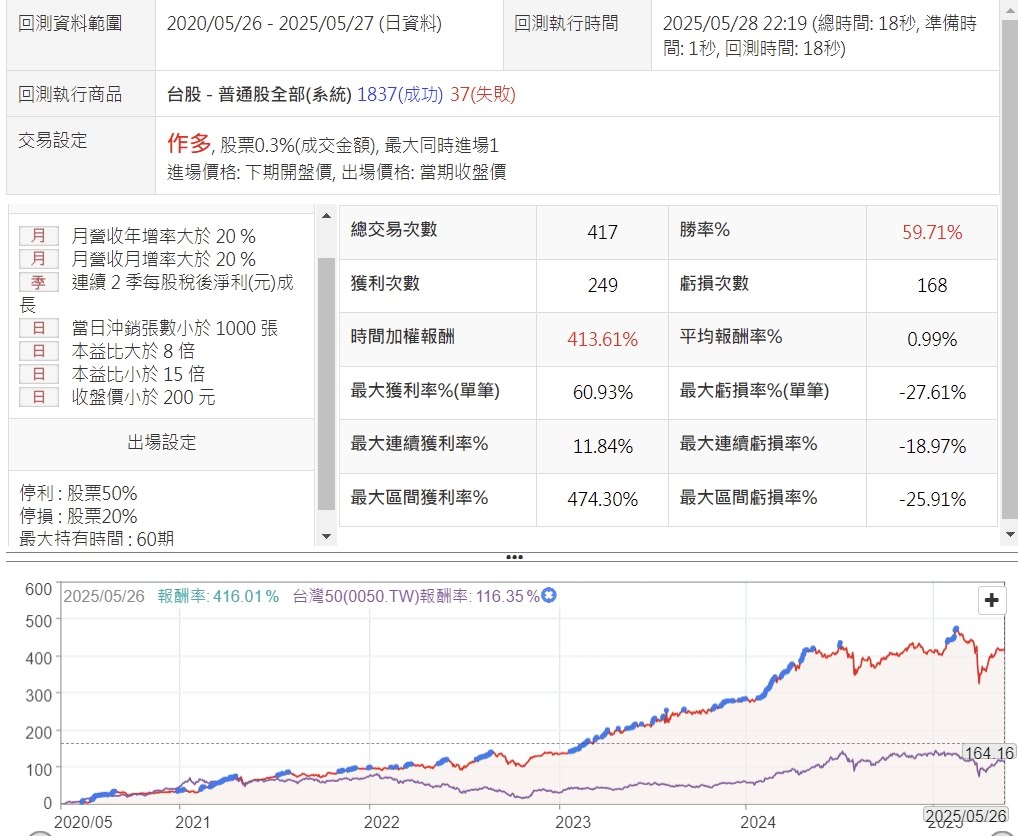Open the 37(失敗) failed stocks link

(x=482, y=95)
